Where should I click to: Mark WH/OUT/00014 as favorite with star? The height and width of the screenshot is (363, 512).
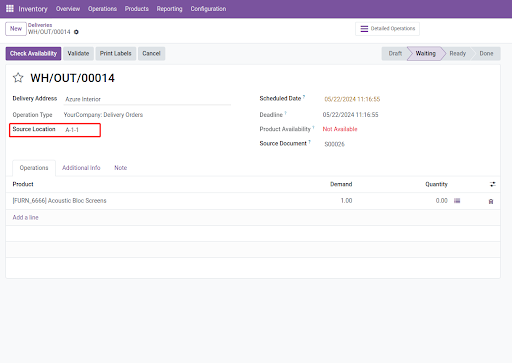[18, 78]
